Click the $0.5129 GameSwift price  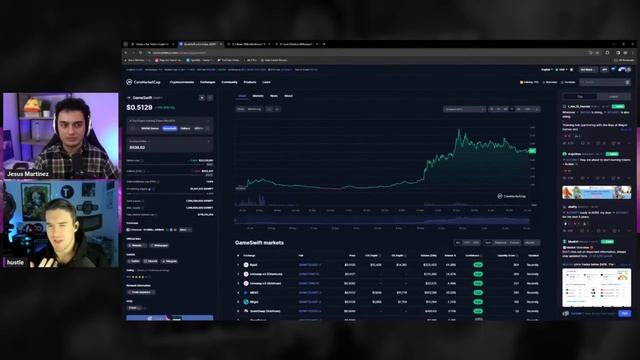(139, 107)
